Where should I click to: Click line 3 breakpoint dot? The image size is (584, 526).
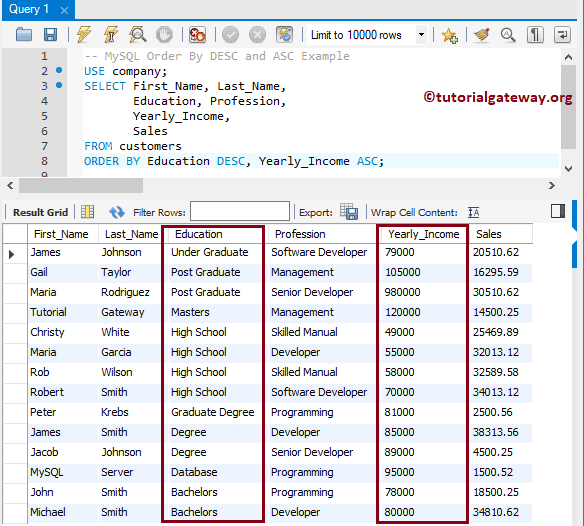tap(59, 85)
